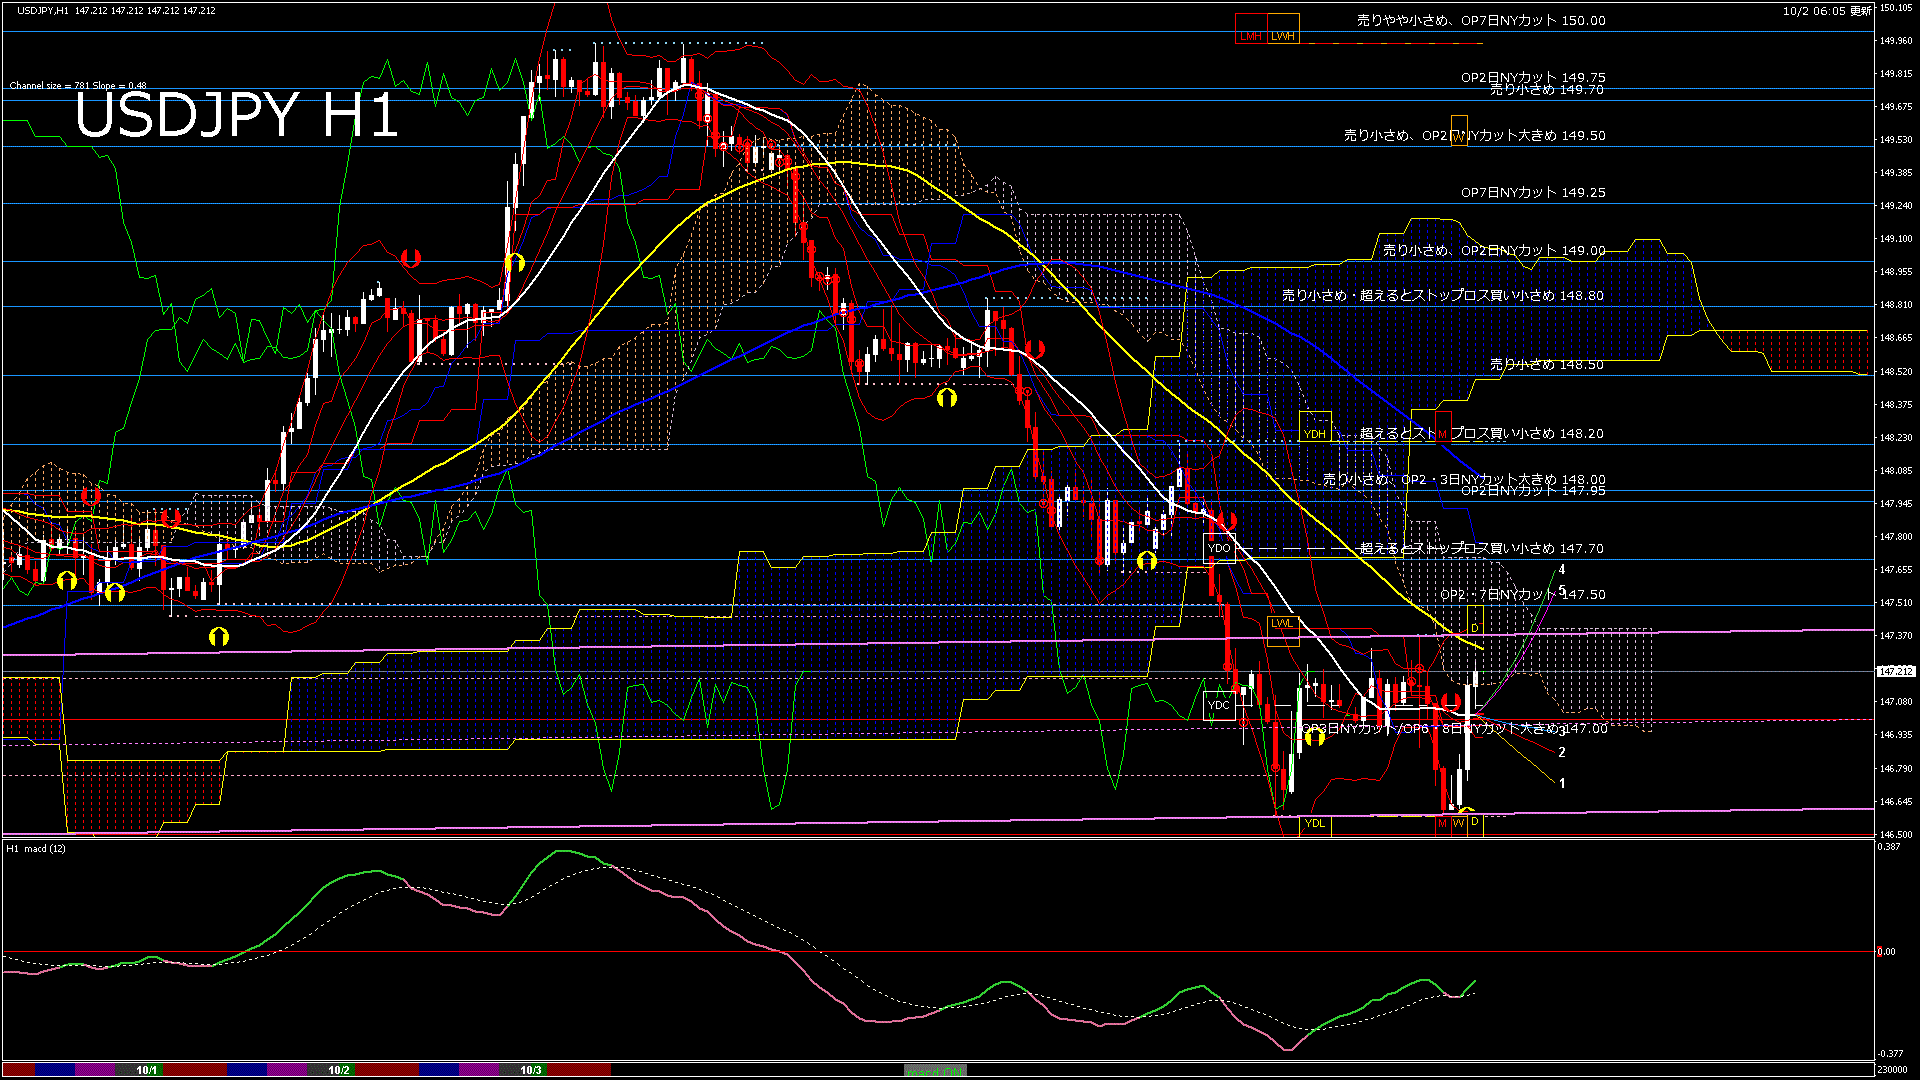Select the 10/1 date marker on timeline
This screenshot has height=1080, width=1920.
click(x=147, y=1070)
